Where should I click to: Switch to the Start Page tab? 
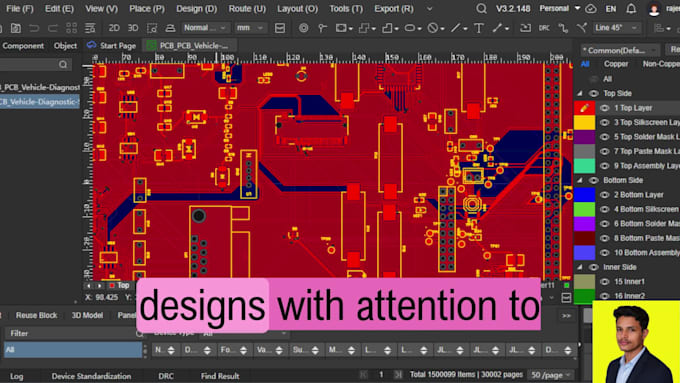(112, 46)
